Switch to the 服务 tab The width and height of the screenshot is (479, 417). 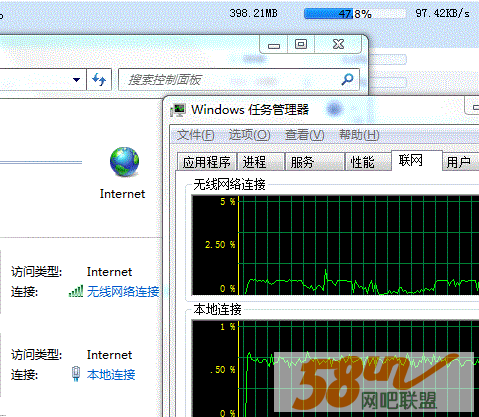(315, 162)
